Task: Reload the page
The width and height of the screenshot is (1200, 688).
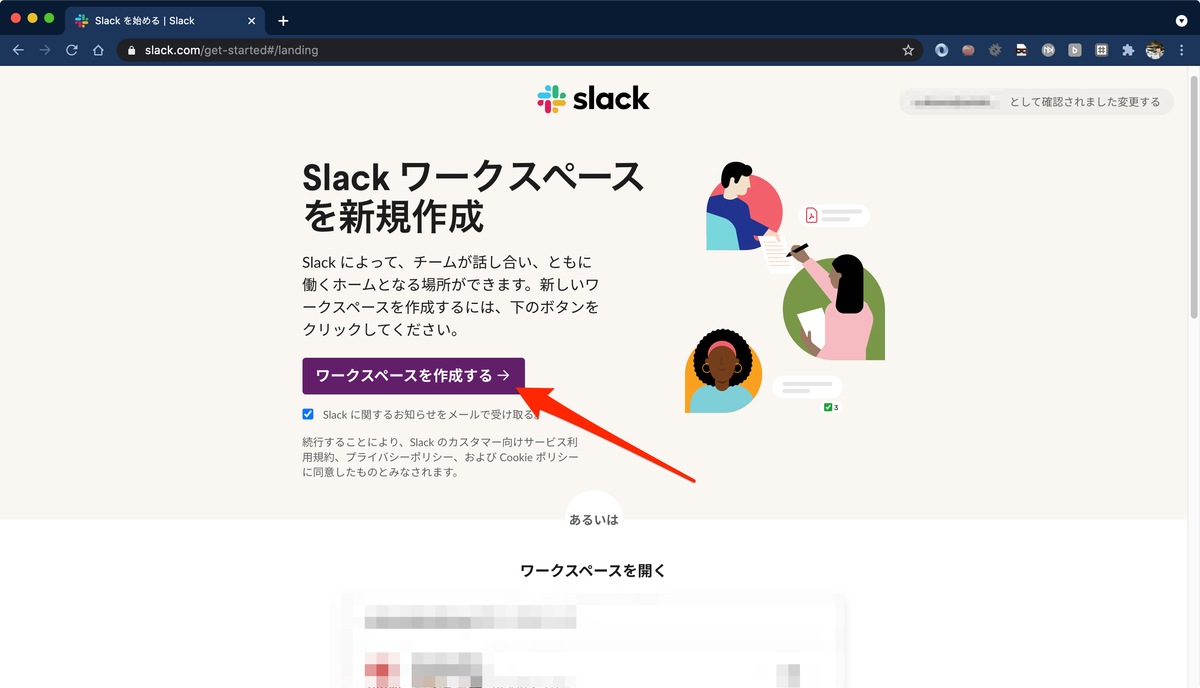Action: click(x=72, y=50)
